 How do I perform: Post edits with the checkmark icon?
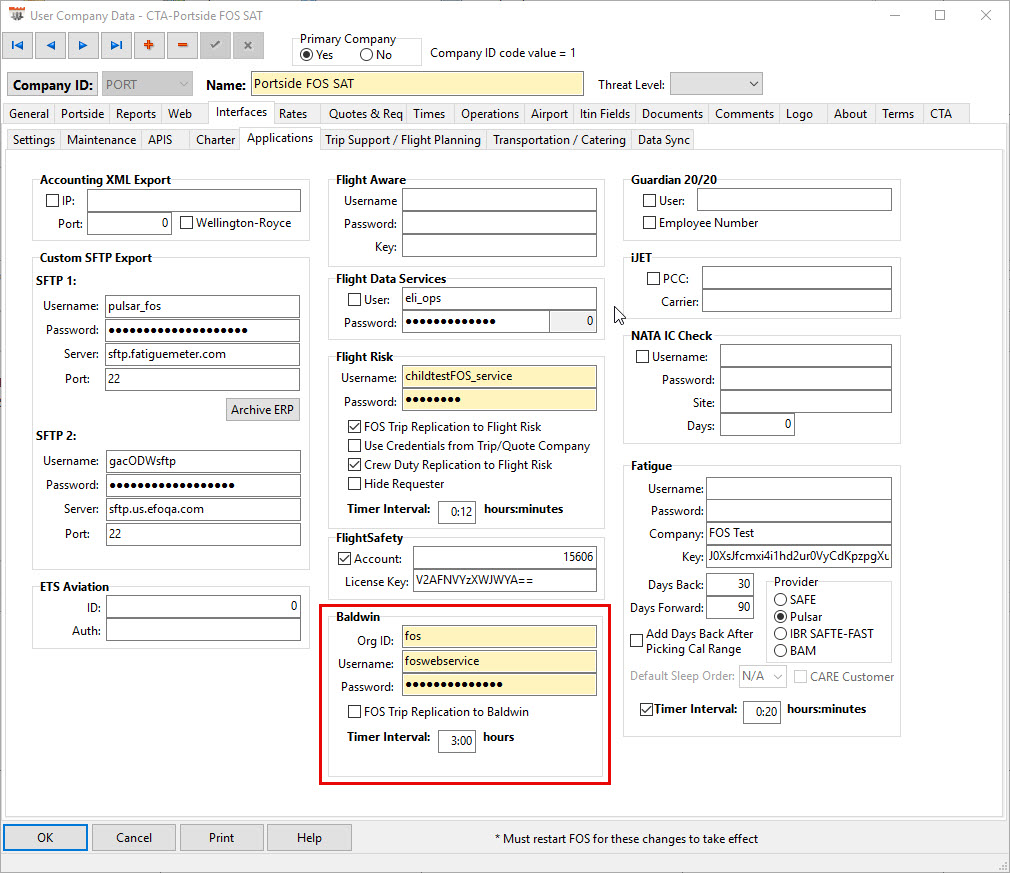[215, 45]
